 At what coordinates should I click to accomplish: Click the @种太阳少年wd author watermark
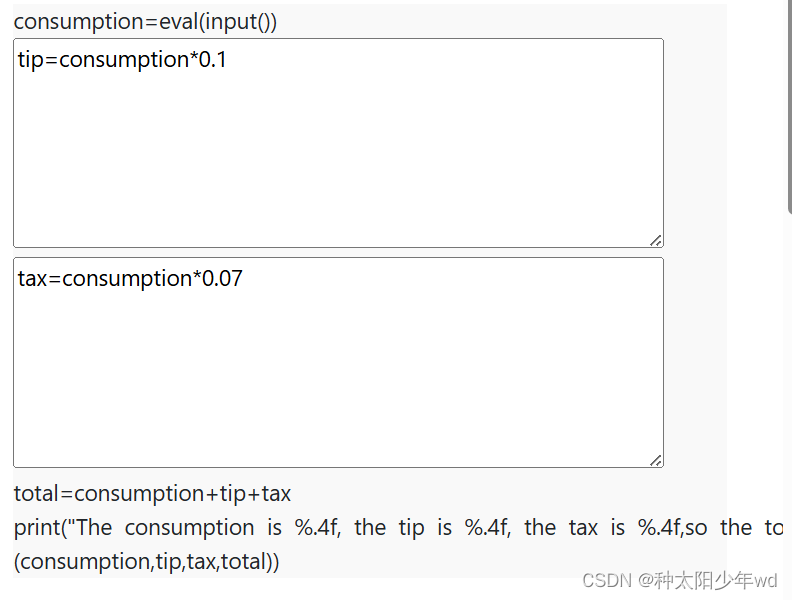707,581
